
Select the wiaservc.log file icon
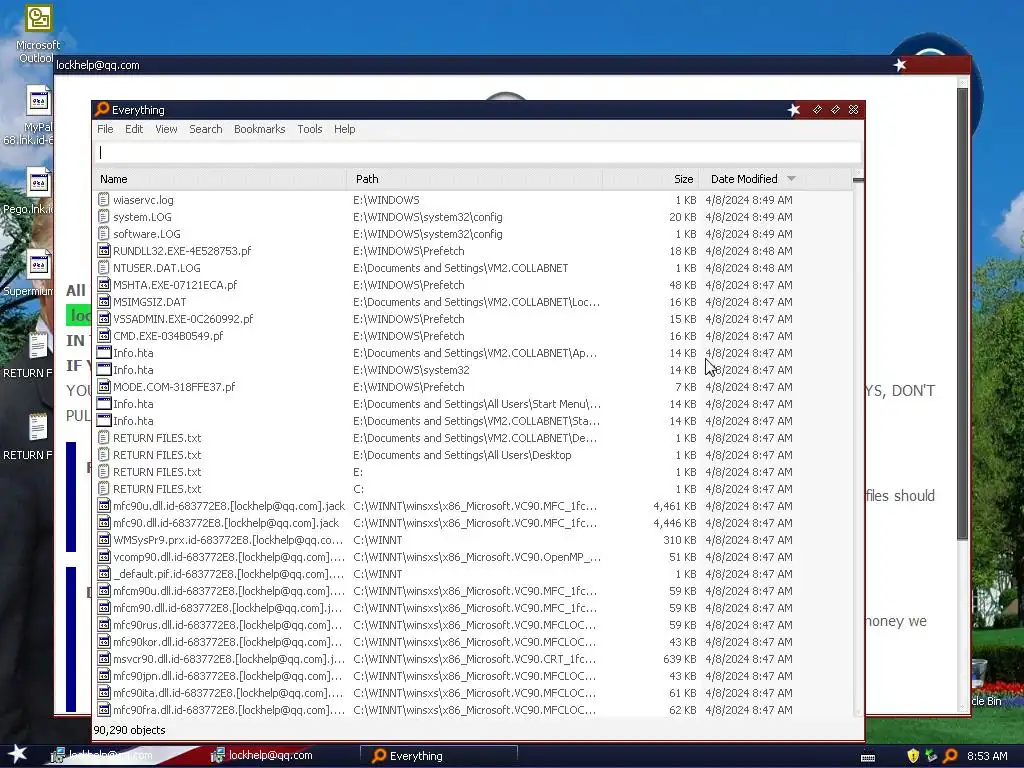point(103,200)
